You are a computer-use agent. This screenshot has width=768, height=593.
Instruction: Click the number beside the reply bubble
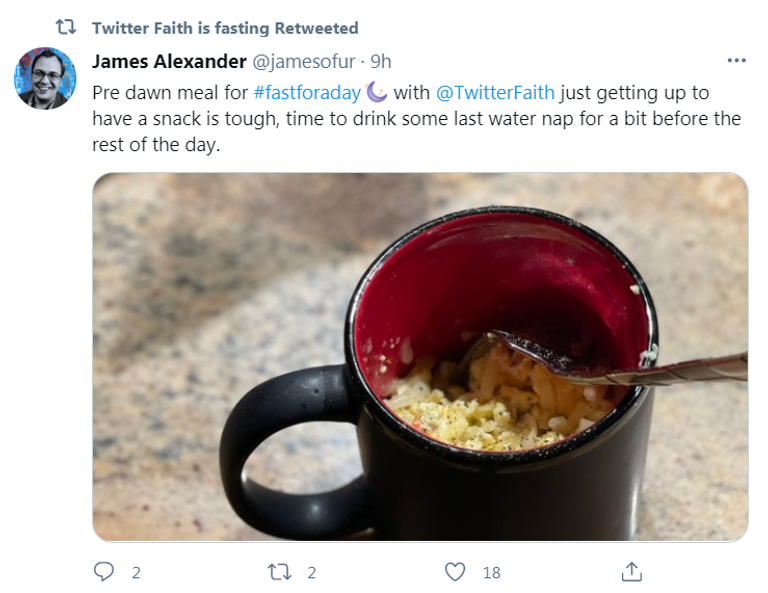click(136, 572)
